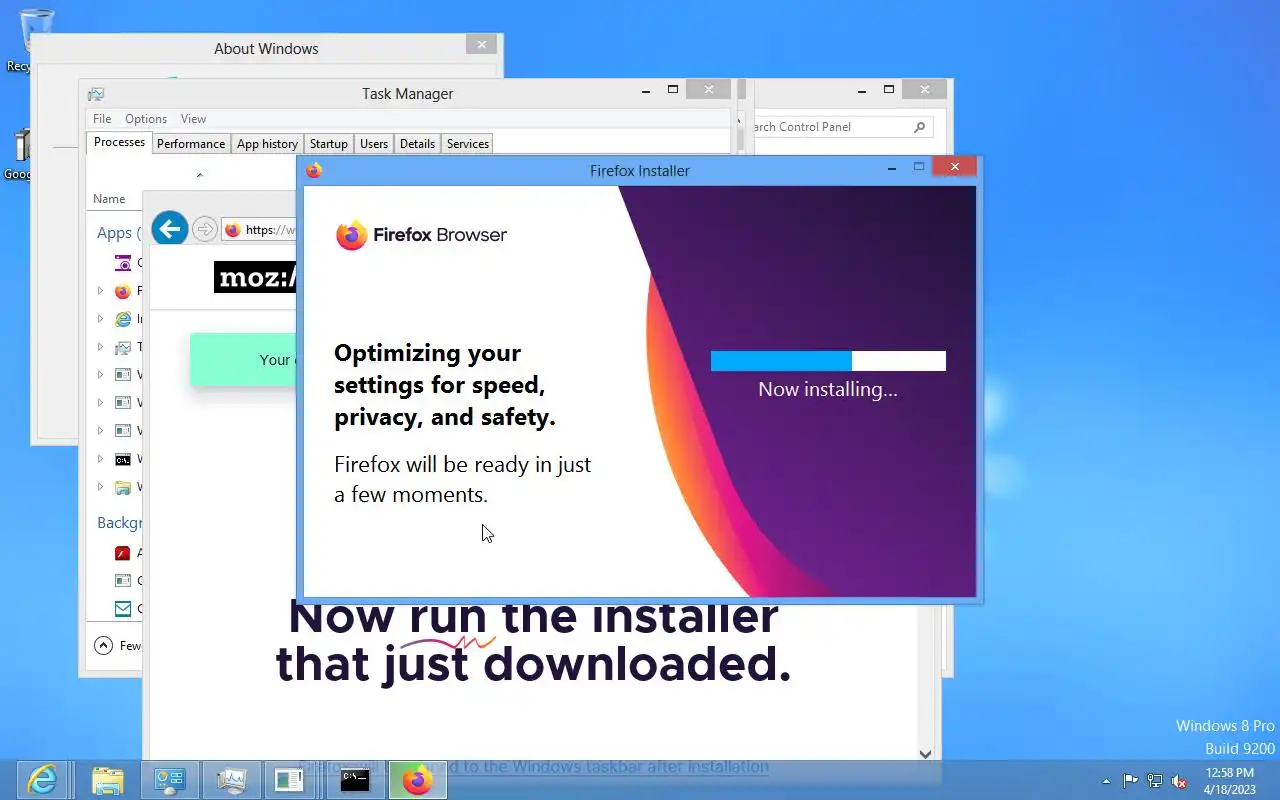Click the search magnifier in Control Panel
1280x800 pixels.
coord(920,127)
